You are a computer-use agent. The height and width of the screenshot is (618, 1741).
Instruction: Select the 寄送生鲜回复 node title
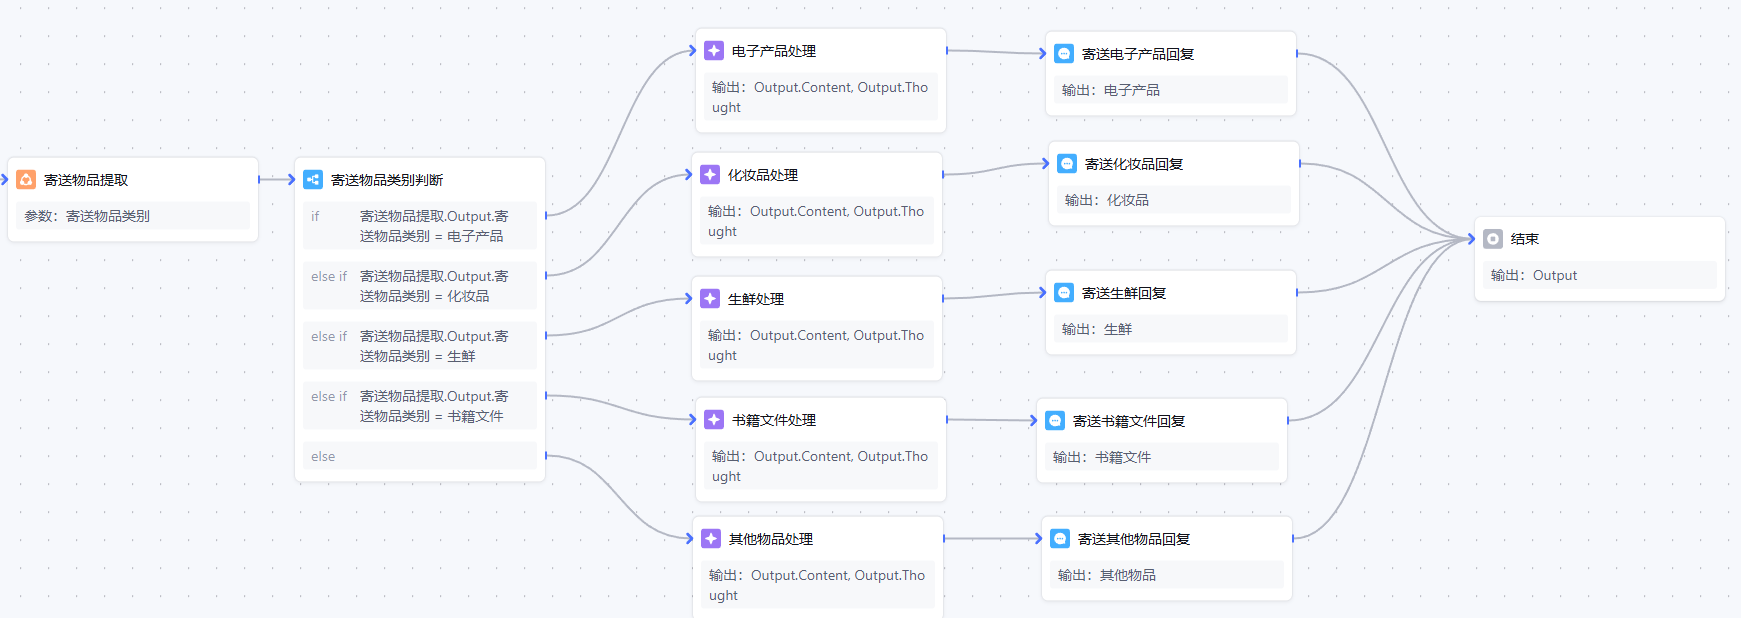(x=1124, y=293)
